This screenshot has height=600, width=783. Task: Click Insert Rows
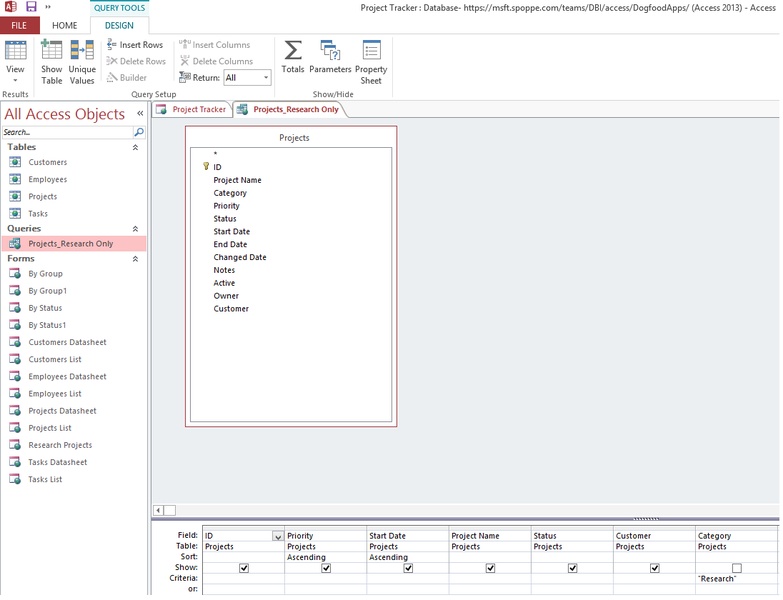pyautogui.click(x=135, y=45)
